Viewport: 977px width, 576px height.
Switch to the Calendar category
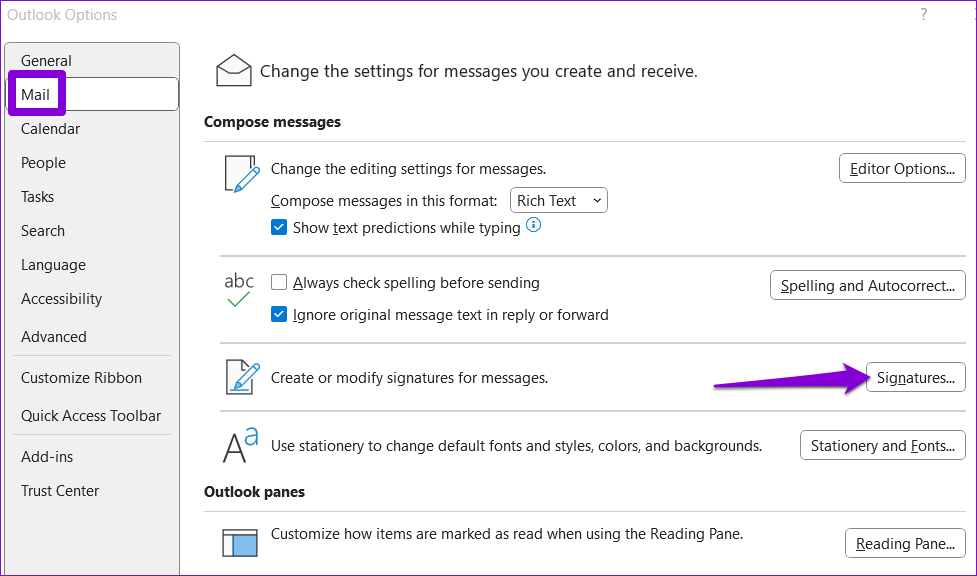click(x=50, y=129)
